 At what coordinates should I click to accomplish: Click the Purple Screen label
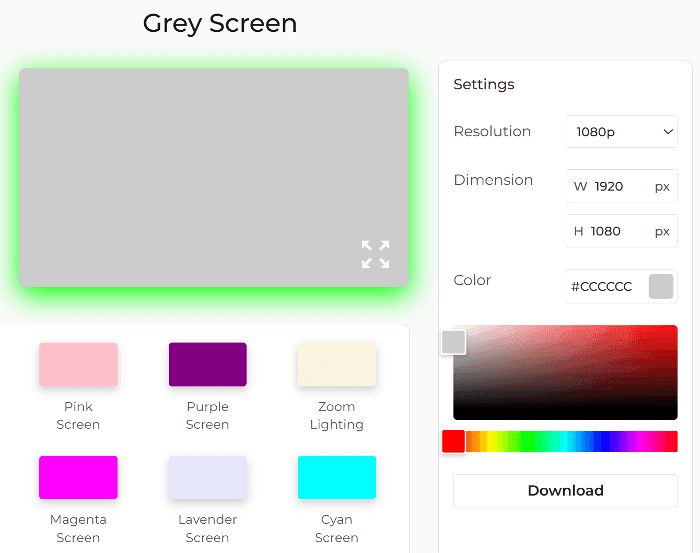click(208, 416)
